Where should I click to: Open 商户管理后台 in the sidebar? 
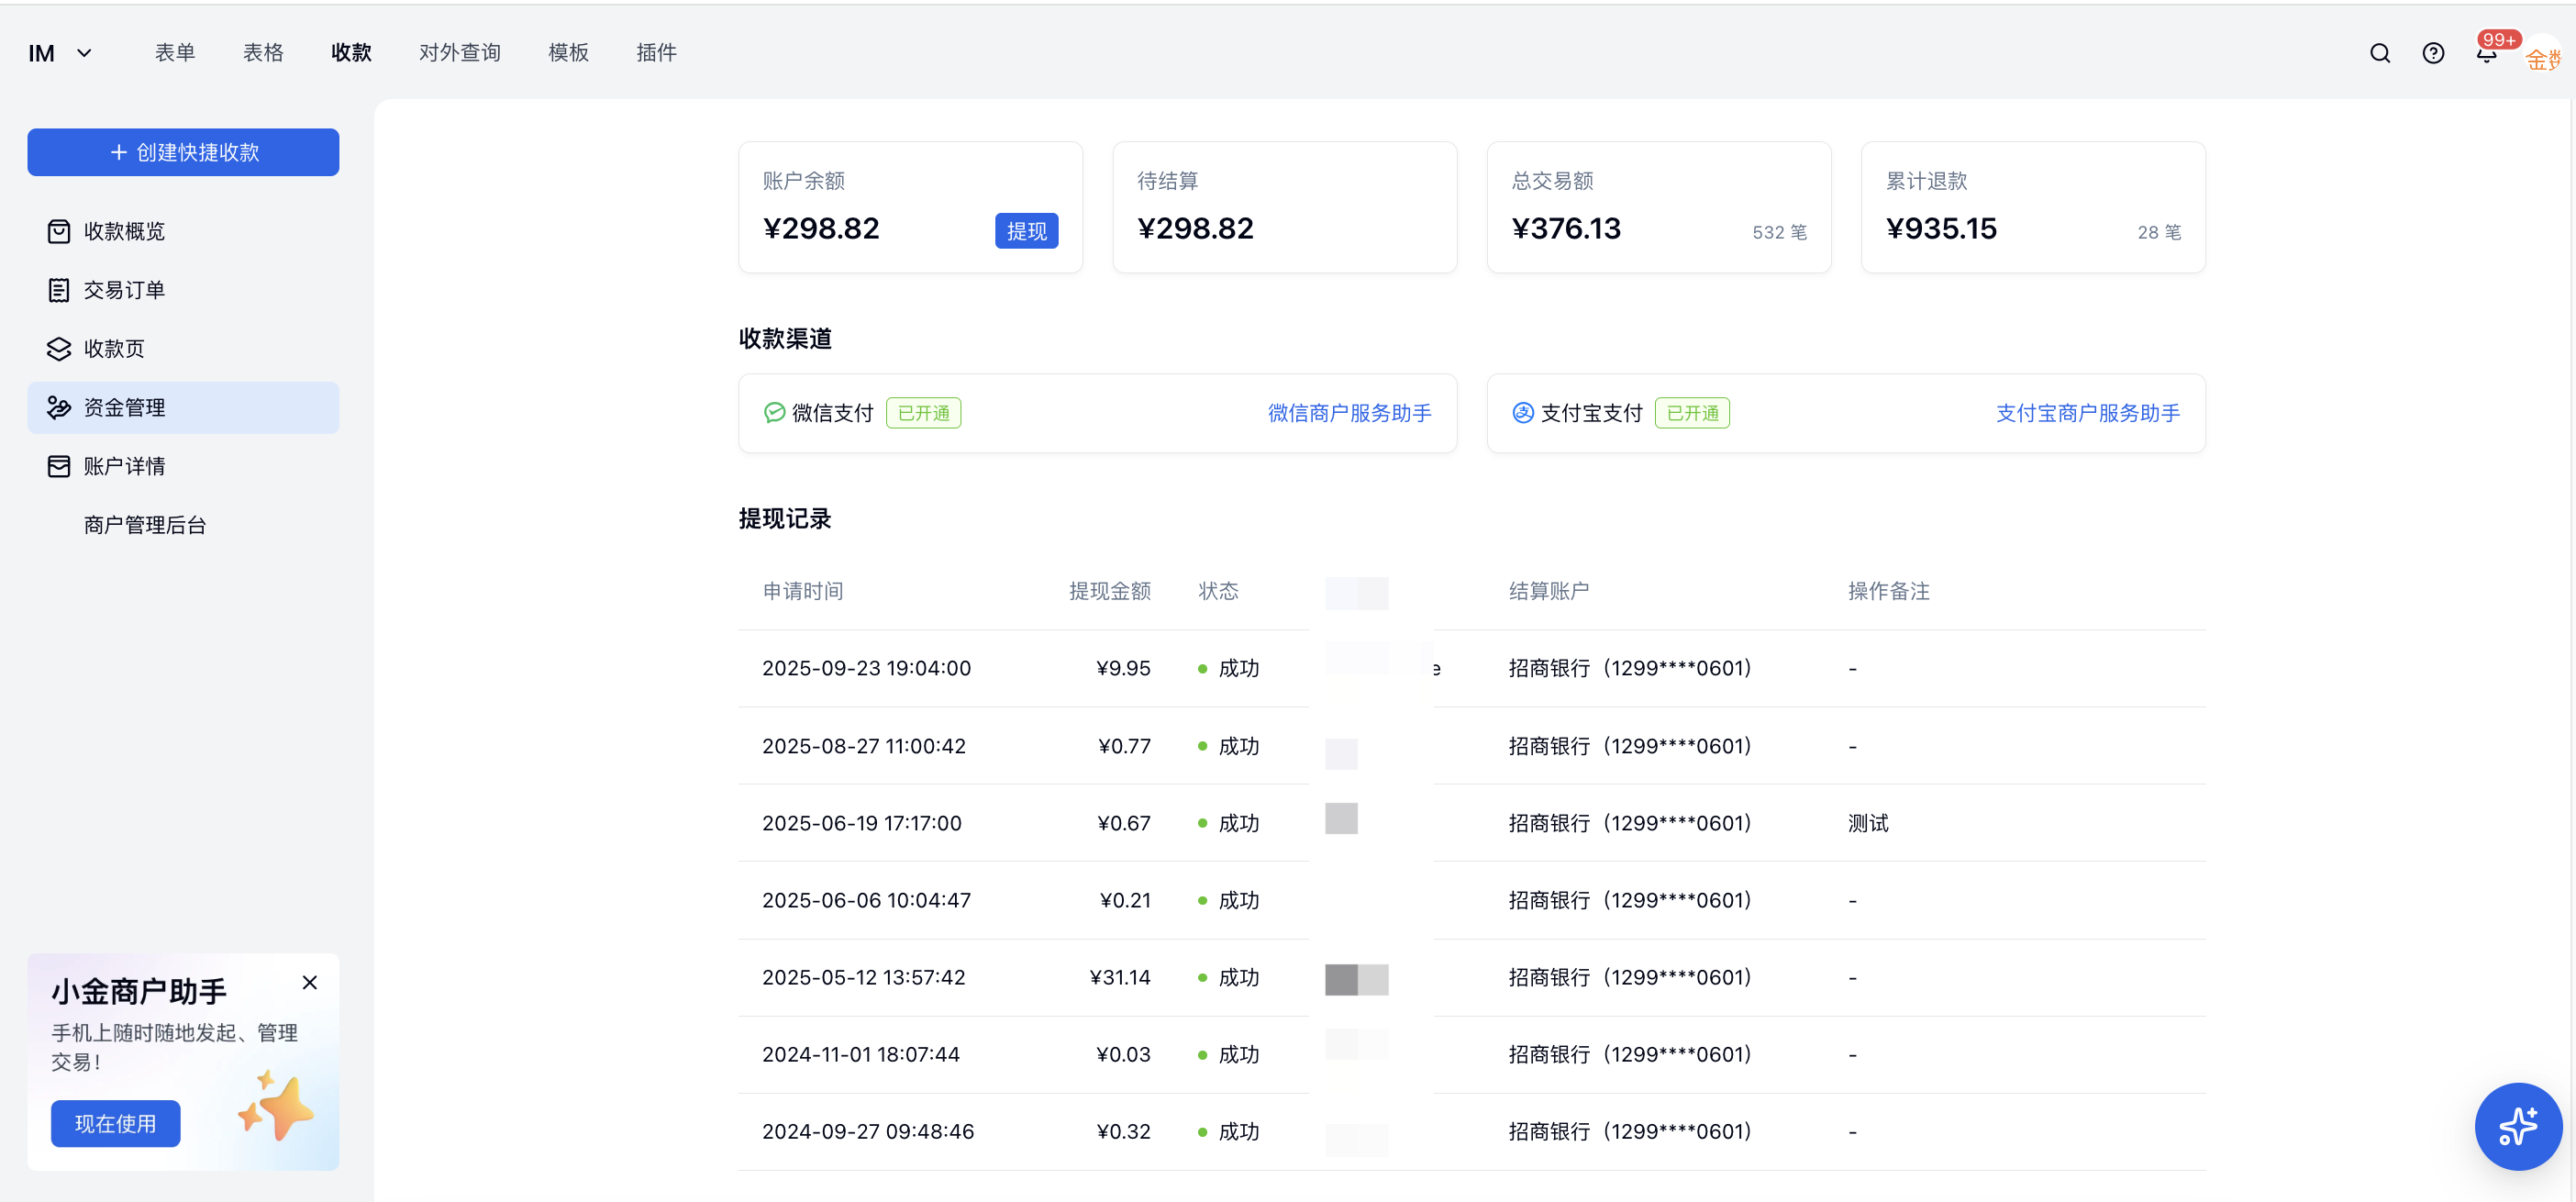[183, 525]
